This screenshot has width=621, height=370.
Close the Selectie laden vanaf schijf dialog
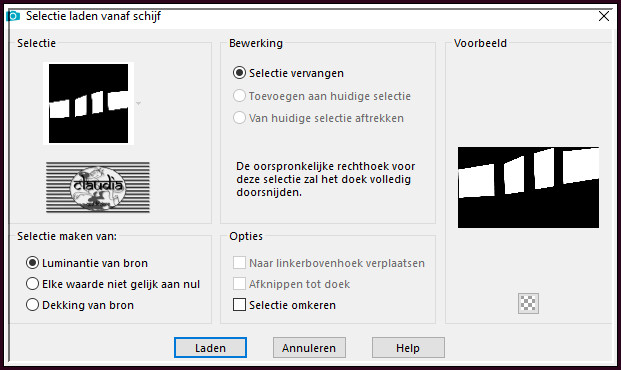pos(604,16)
